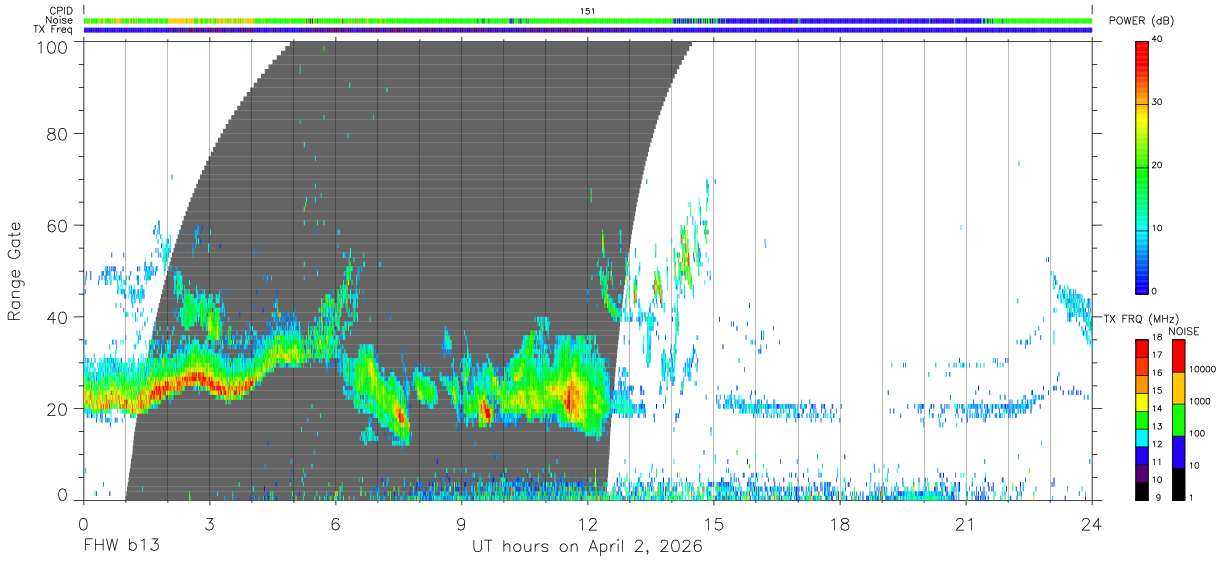
Task: Click the TX Freq label at top left
Action: (x=52, y=29)
